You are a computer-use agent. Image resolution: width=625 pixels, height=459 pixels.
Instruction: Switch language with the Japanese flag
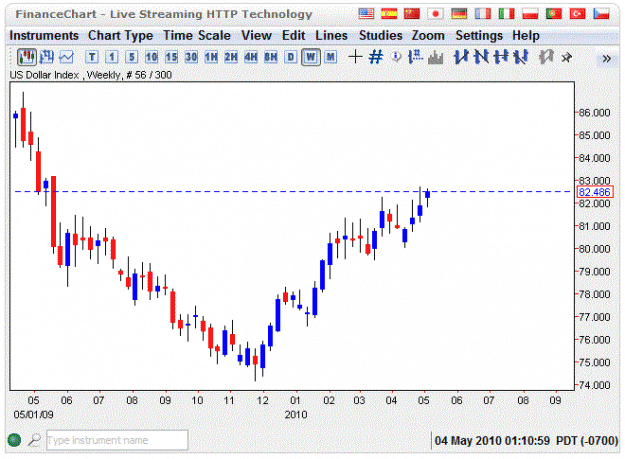click(x=435, y=14)
